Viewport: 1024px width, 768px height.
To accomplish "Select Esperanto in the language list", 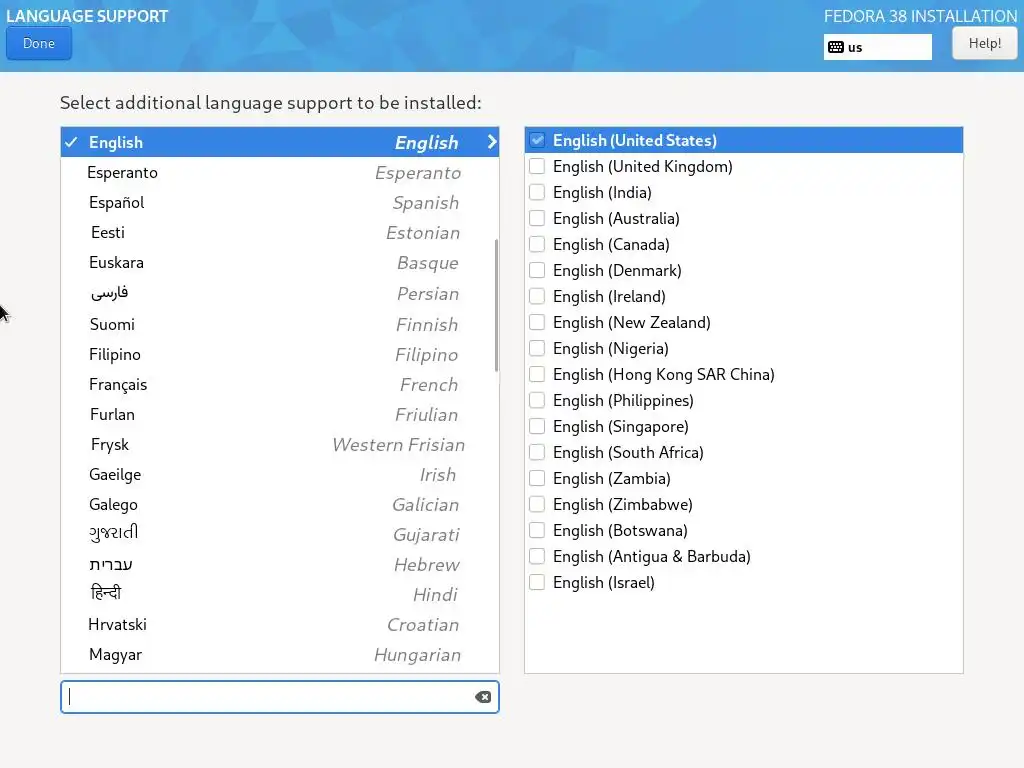I will (280, 172).
